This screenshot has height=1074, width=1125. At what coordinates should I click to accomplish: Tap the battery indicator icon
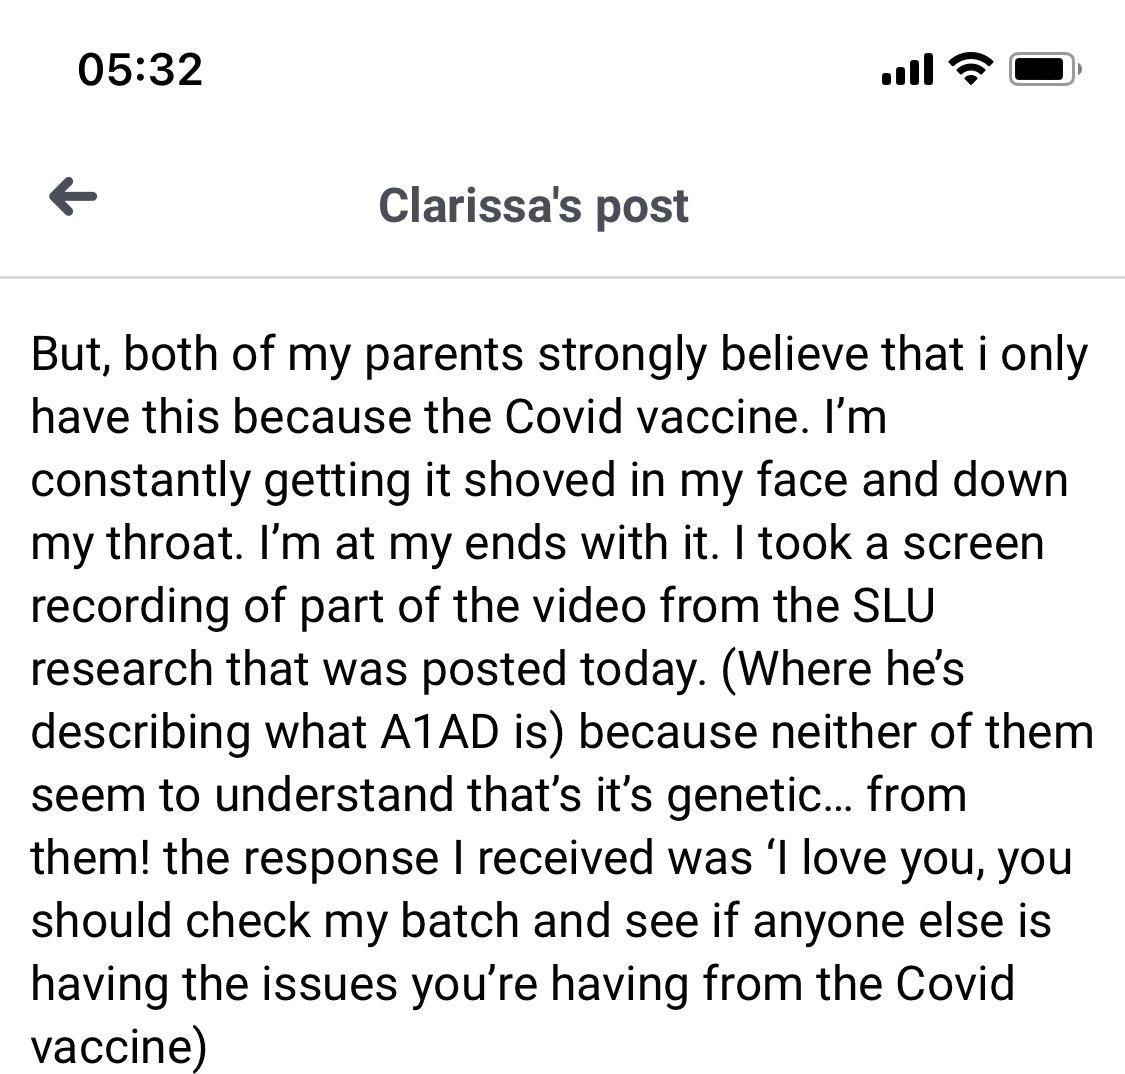[1045, 70]
